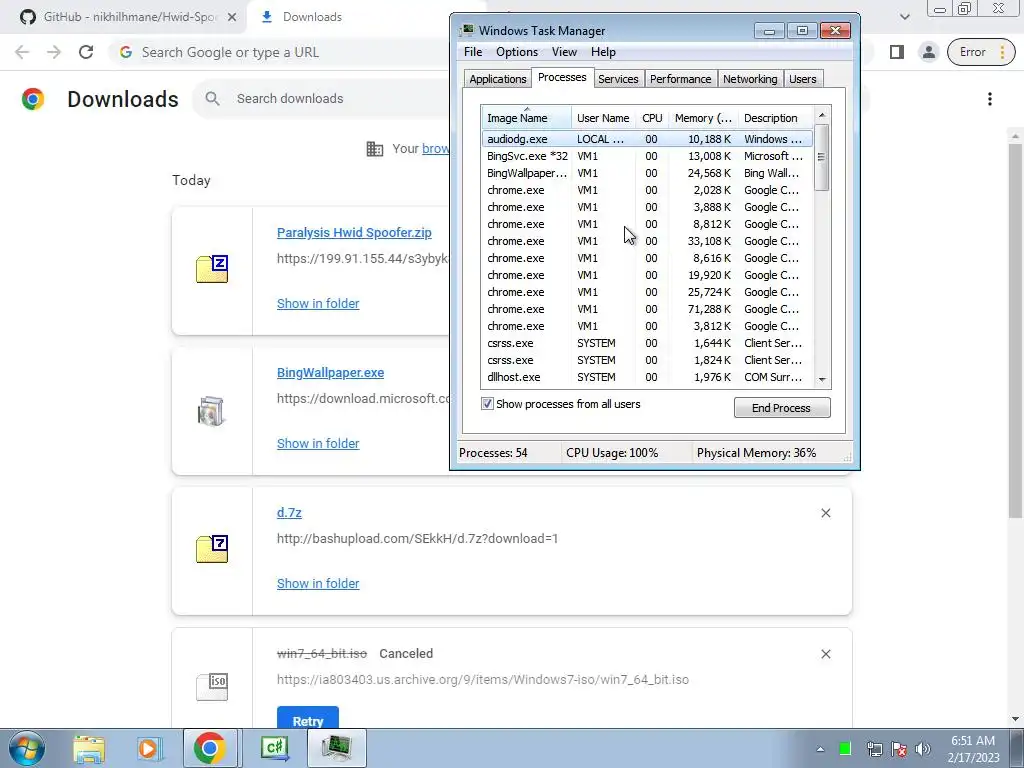Image resolution: width=1024 pixels, height=768 pixels.
Task: Reload the page with the refresh icon
Action: pos(86,52)
